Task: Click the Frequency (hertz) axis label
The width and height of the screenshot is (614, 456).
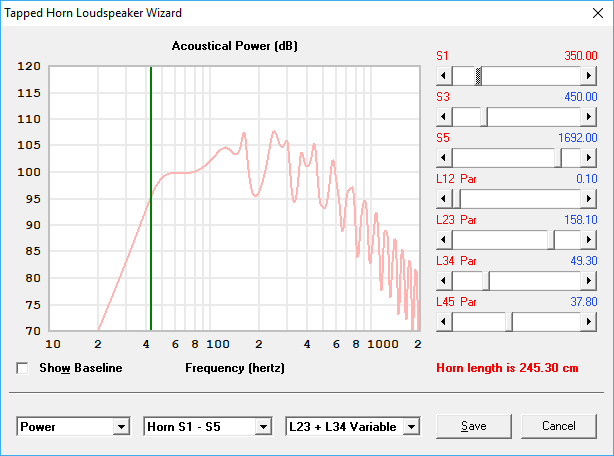Action: 235,368
